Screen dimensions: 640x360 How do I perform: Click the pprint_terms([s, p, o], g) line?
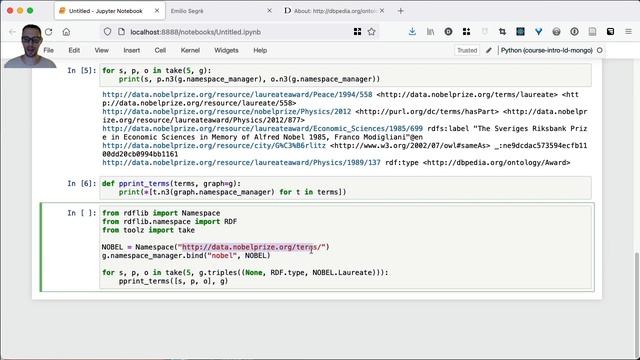(x=173, y=281)
